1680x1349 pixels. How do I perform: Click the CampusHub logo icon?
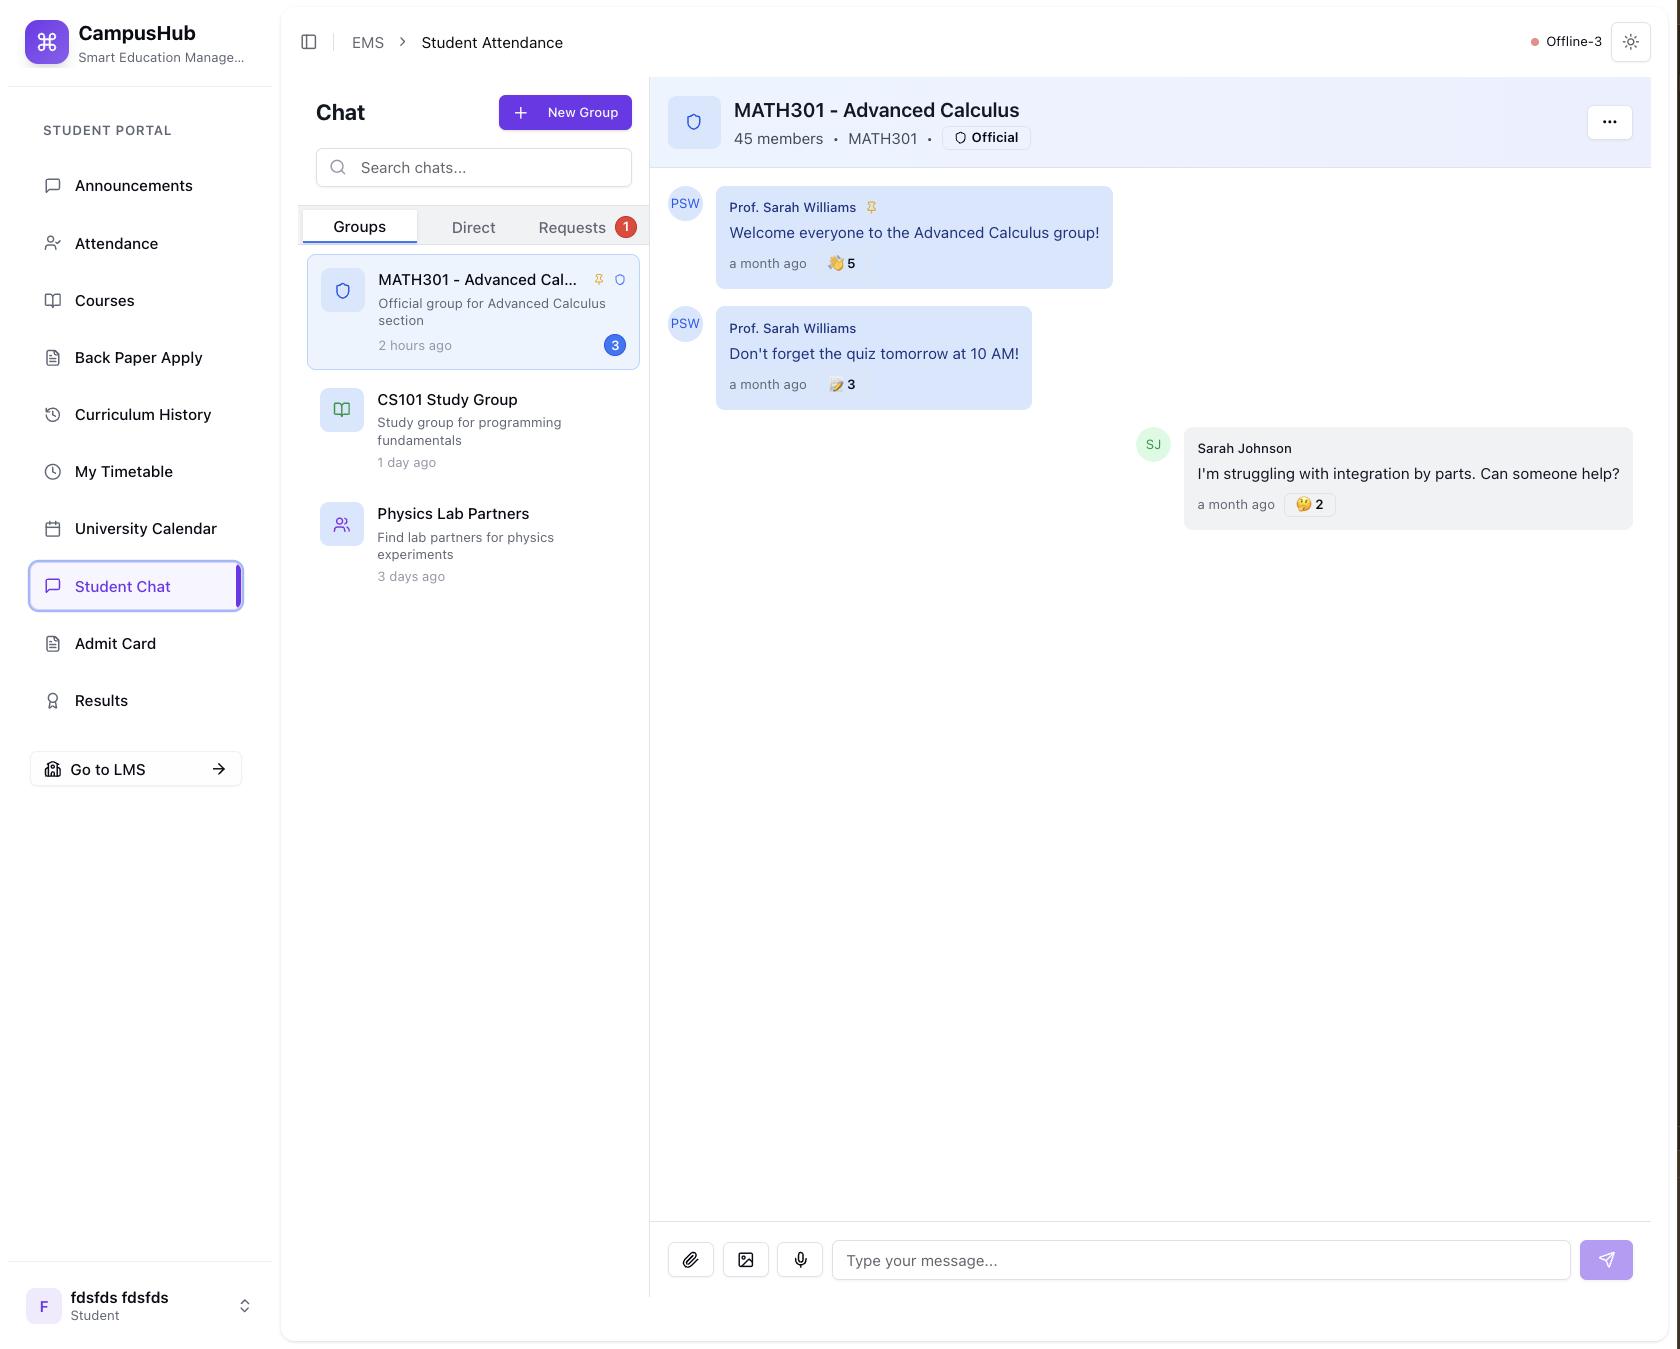pyautogui.click(x=47, y=42)
